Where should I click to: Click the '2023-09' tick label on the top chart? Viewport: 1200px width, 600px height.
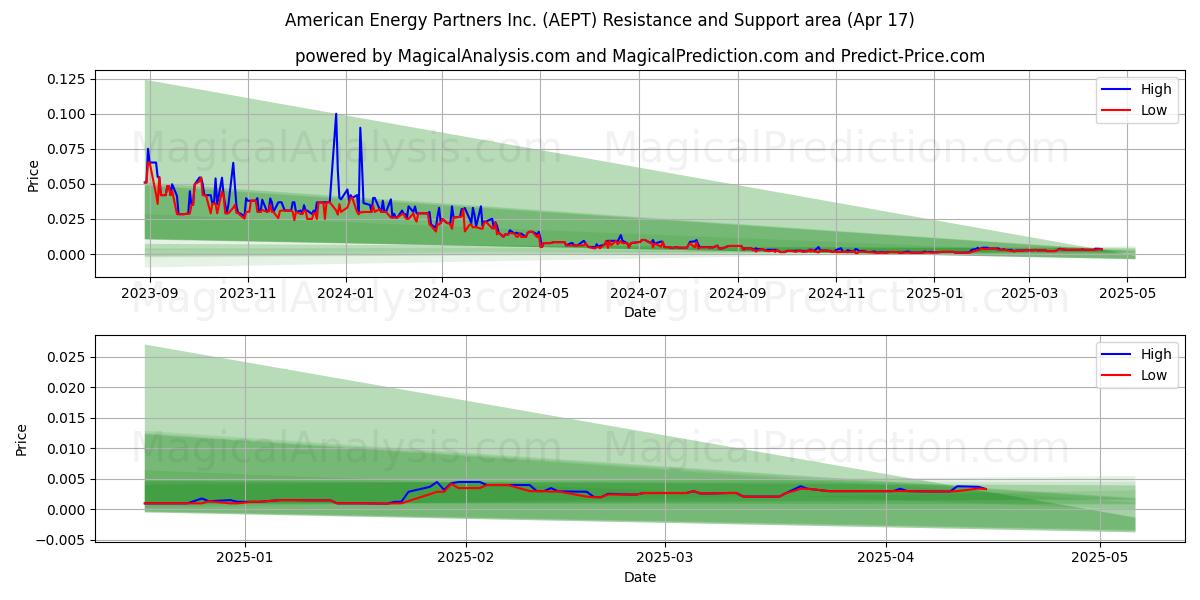(150, 293)
